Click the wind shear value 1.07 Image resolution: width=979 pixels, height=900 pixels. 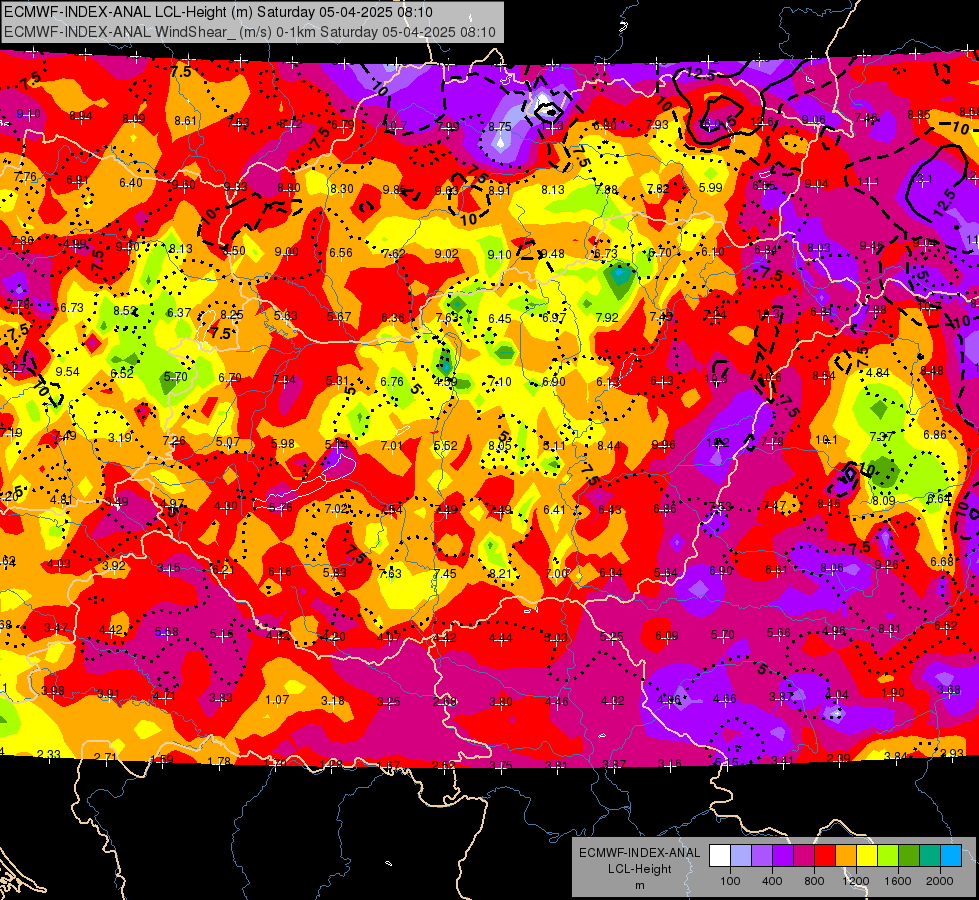(277, 700)
